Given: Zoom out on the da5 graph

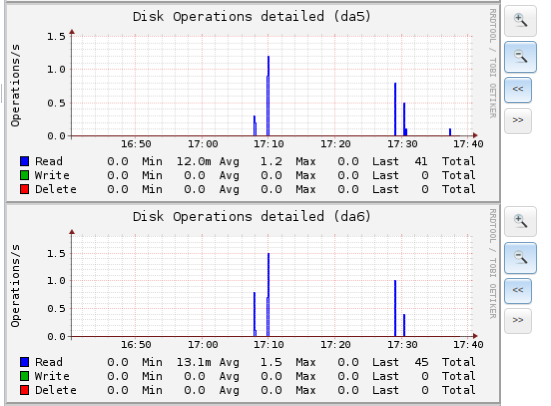Looking at the screenshot, I should 520,57.
